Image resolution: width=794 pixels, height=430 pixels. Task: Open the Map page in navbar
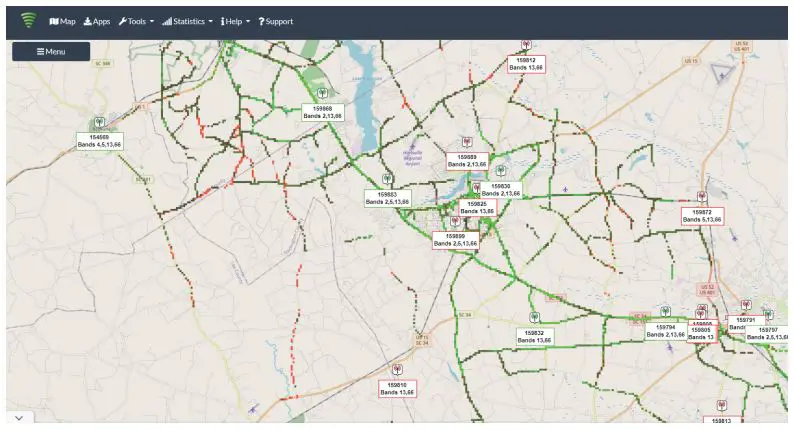(x=62, y=21)
